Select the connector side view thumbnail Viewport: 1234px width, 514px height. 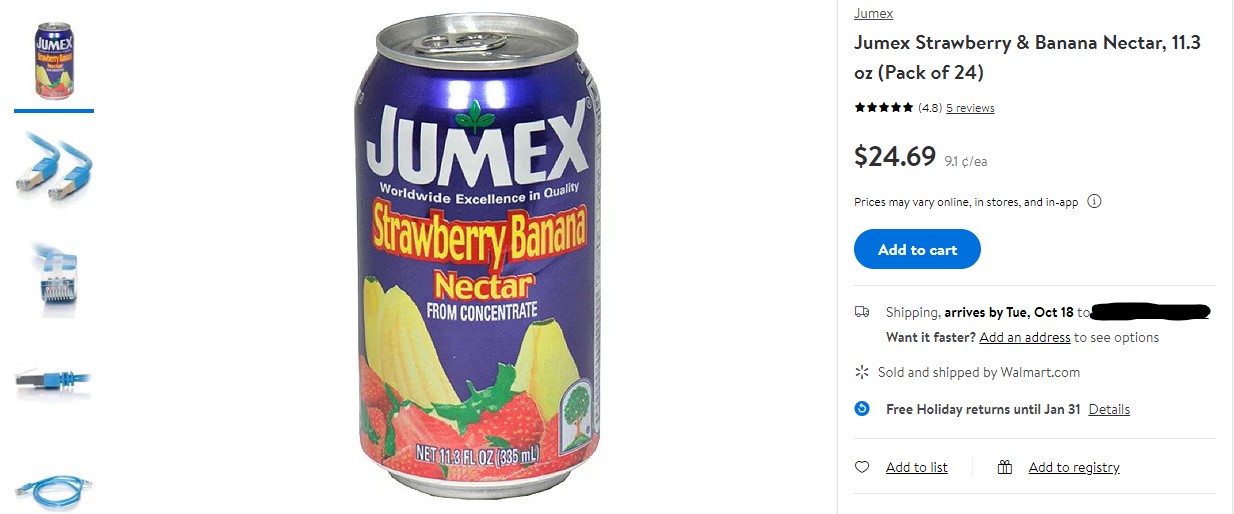tap(54, 381)
